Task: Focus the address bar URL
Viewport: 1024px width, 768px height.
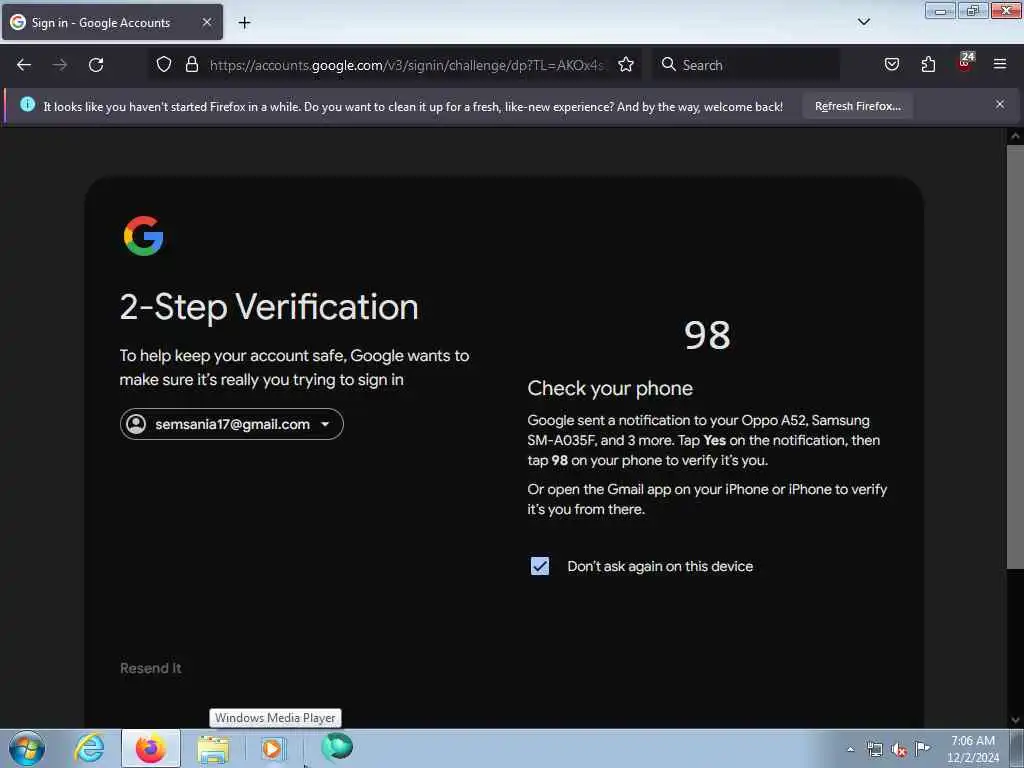Action: pyautogui.click(x=406, y=65)
